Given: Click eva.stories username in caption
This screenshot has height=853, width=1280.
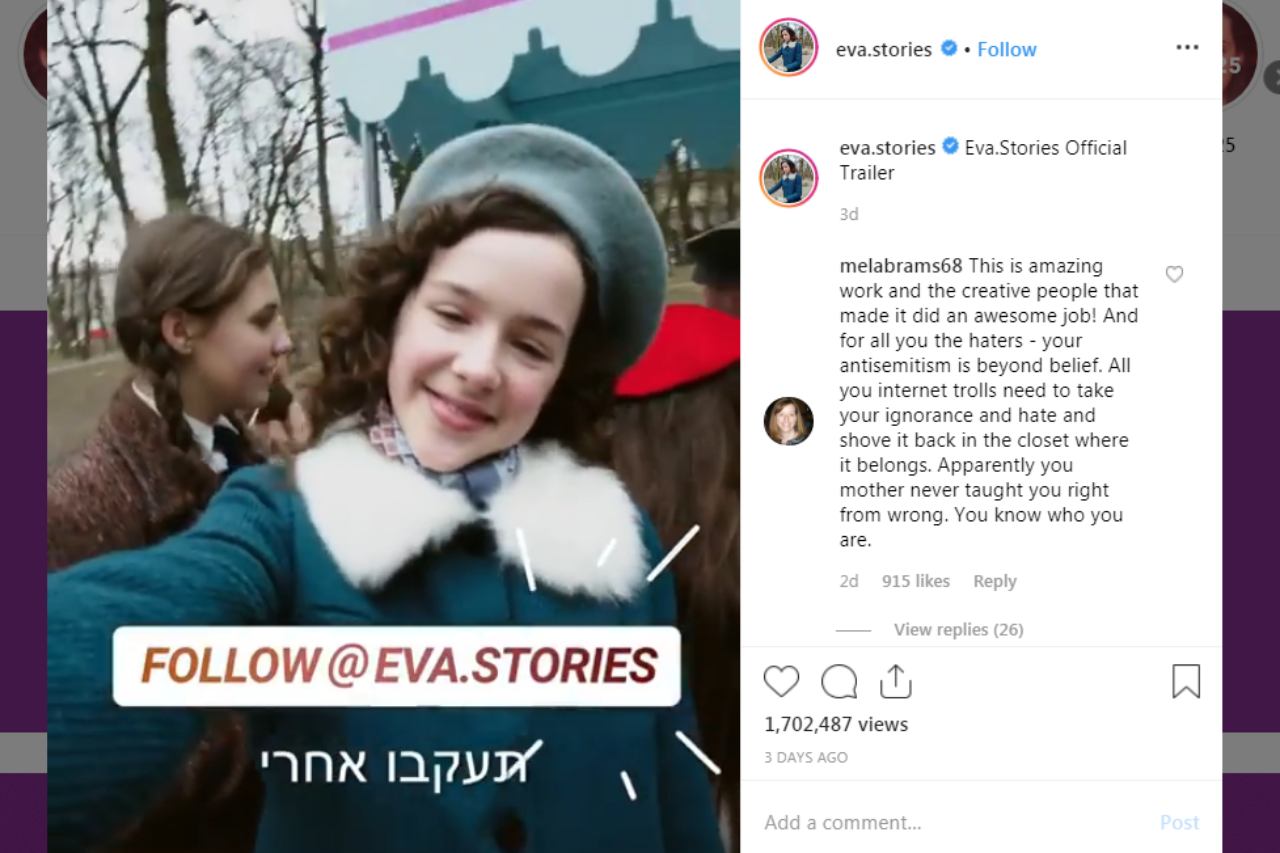Looking at the screenshot, I should click(888, 147).
